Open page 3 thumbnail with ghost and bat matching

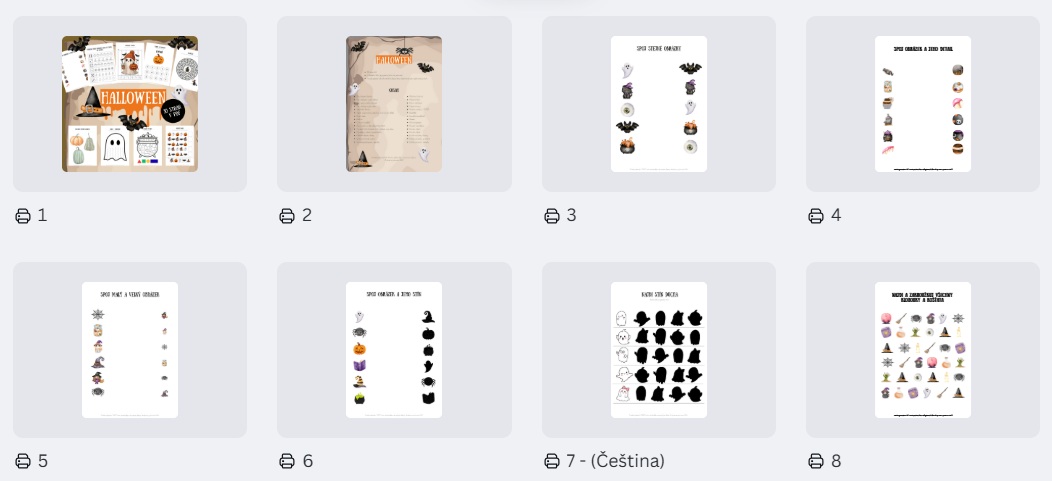[659, 104]
